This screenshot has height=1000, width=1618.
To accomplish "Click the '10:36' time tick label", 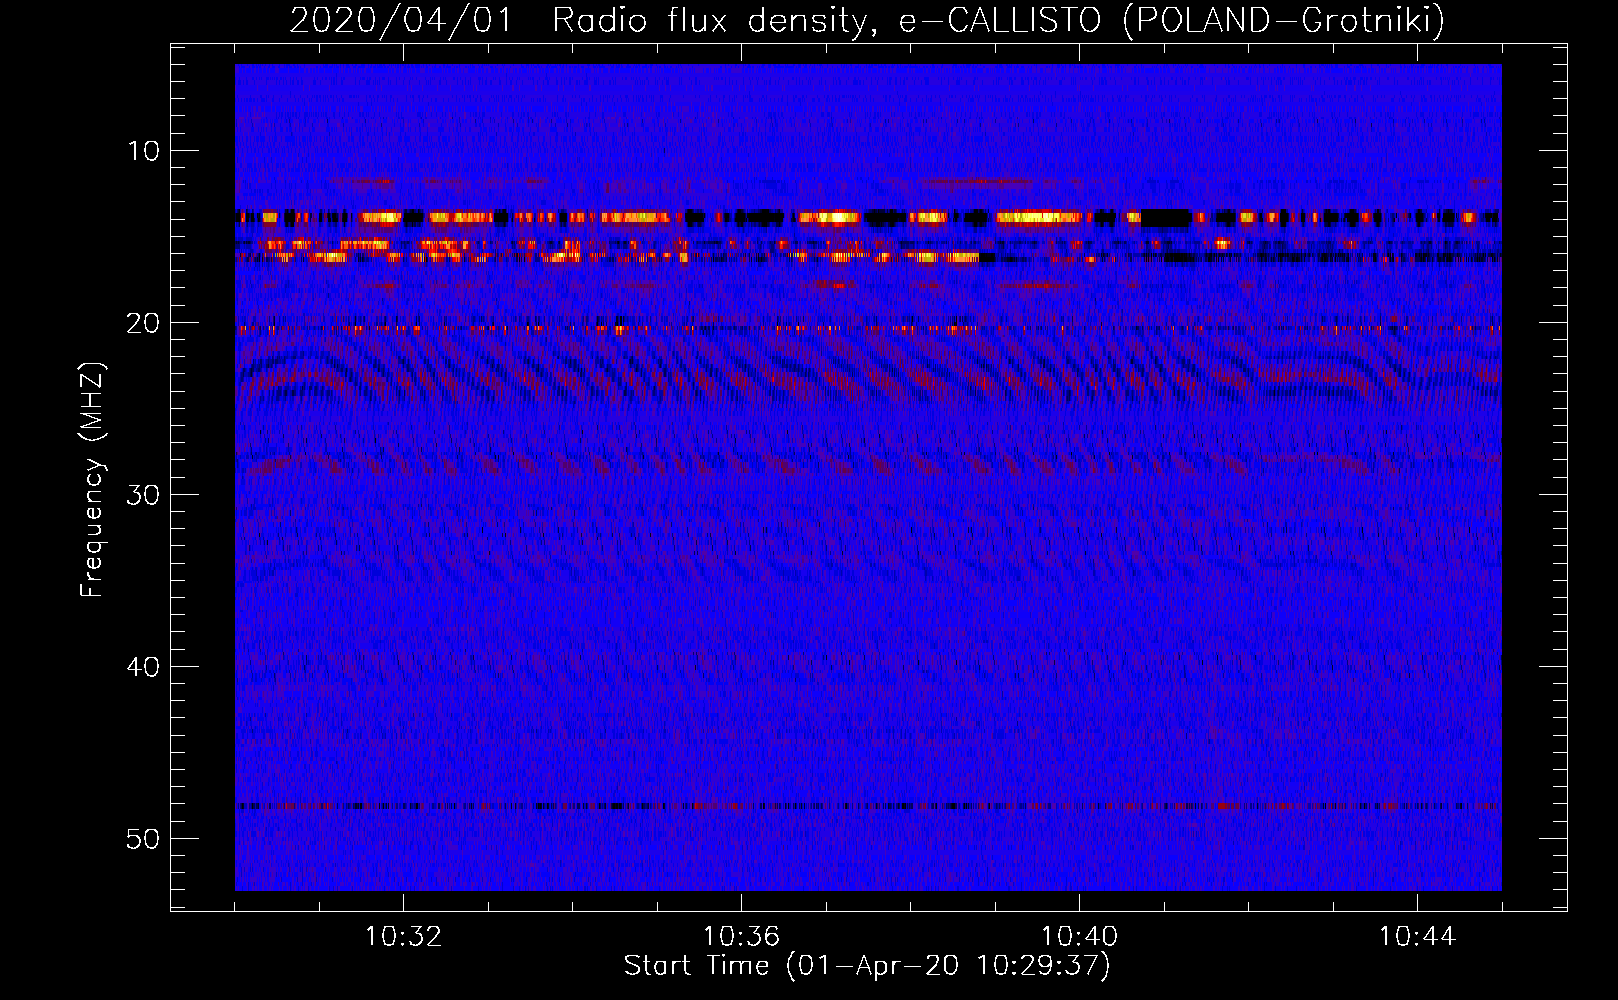I will (741, 937).
